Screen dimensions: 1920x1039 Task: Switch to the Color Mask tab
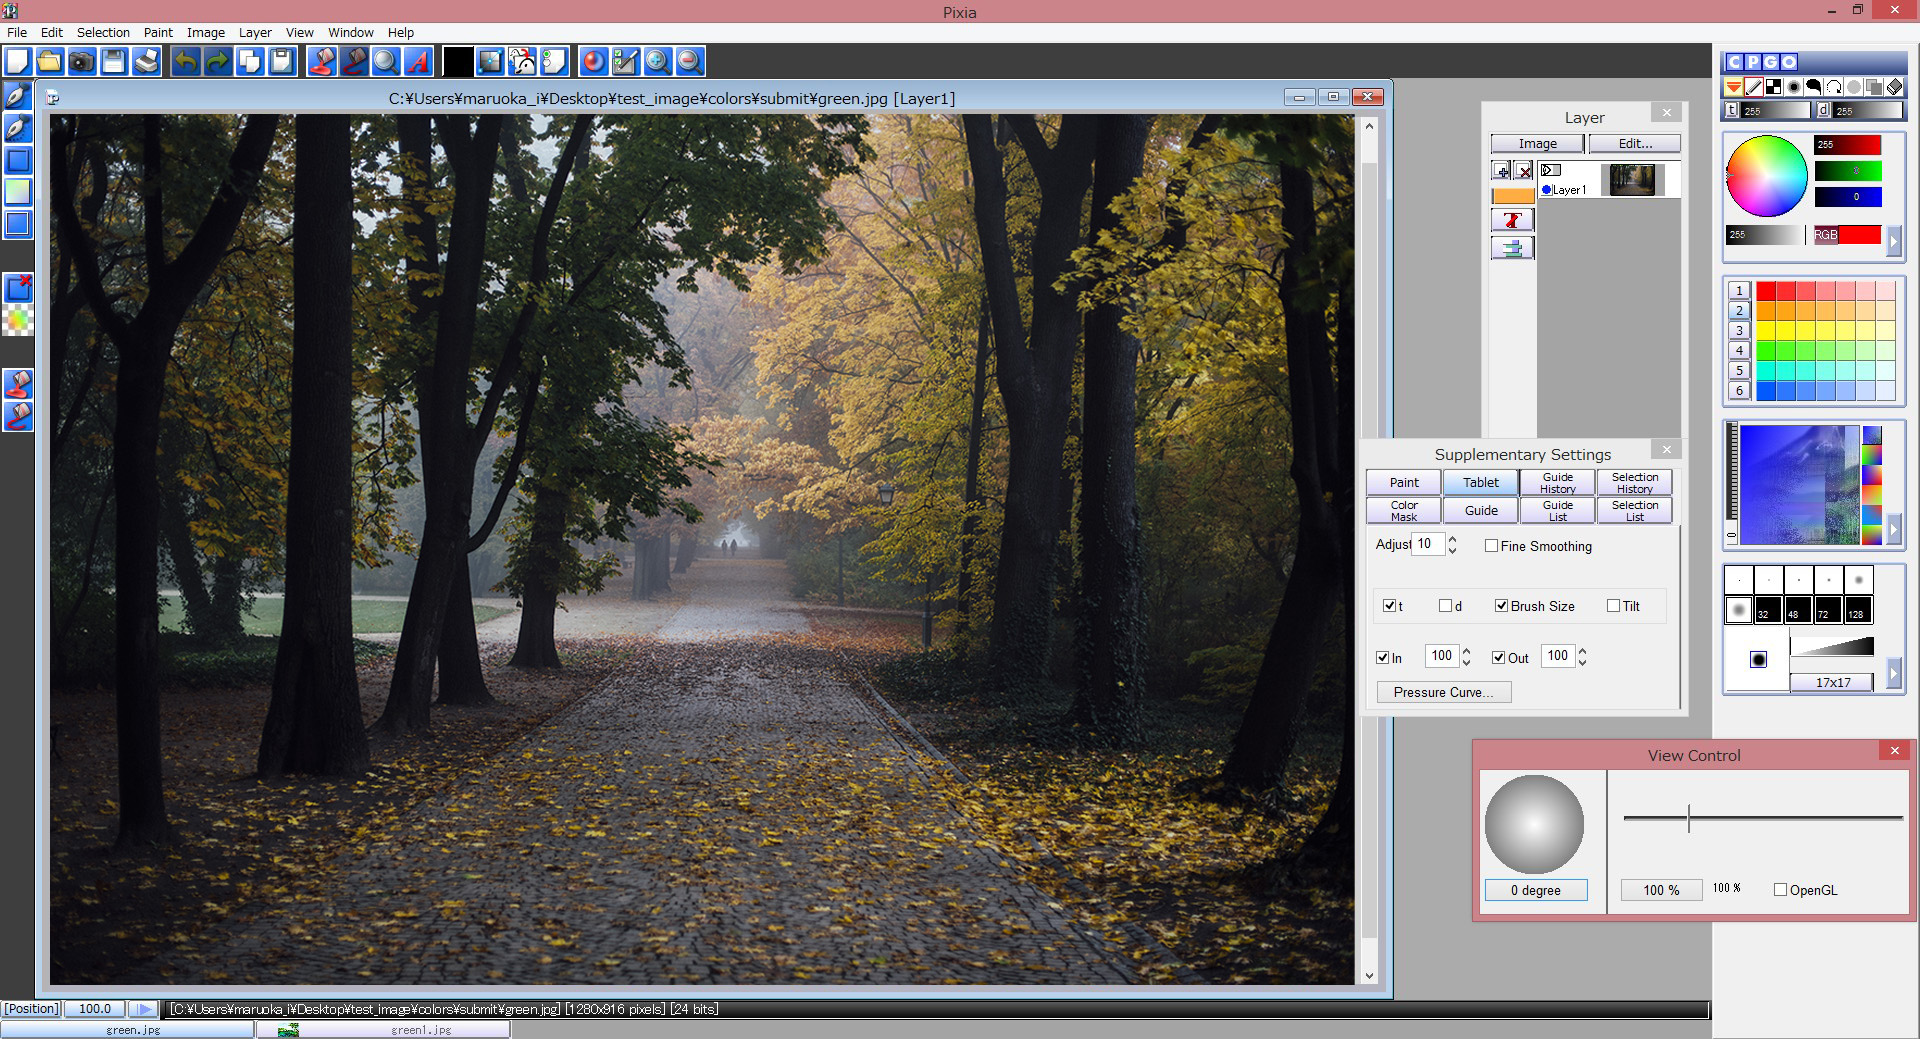click(x=1403, y=510)
